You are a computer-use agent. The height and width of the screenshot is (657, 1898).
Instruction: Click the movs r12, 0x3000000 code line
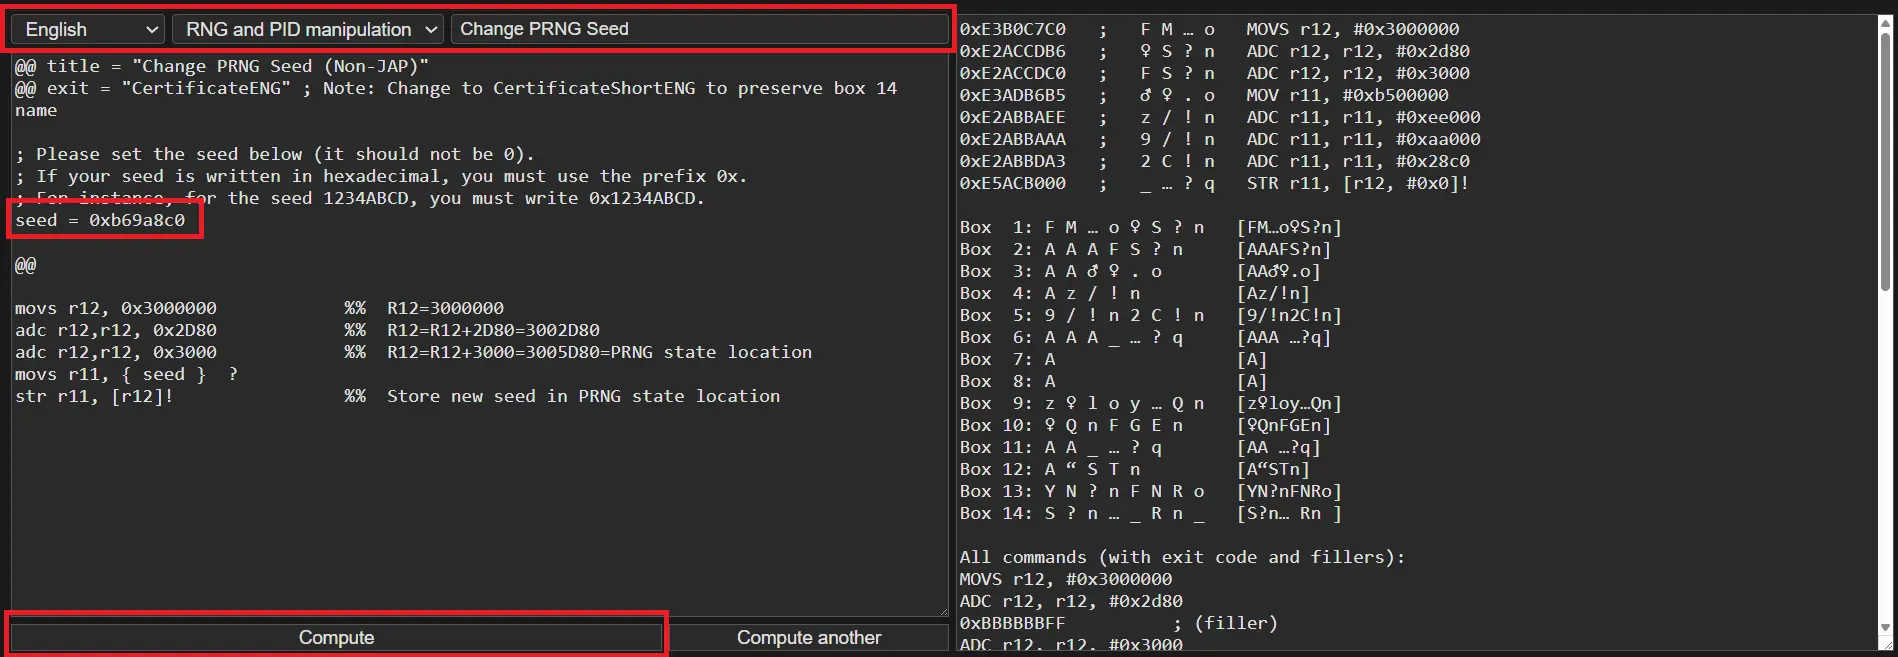pos(259,308)
